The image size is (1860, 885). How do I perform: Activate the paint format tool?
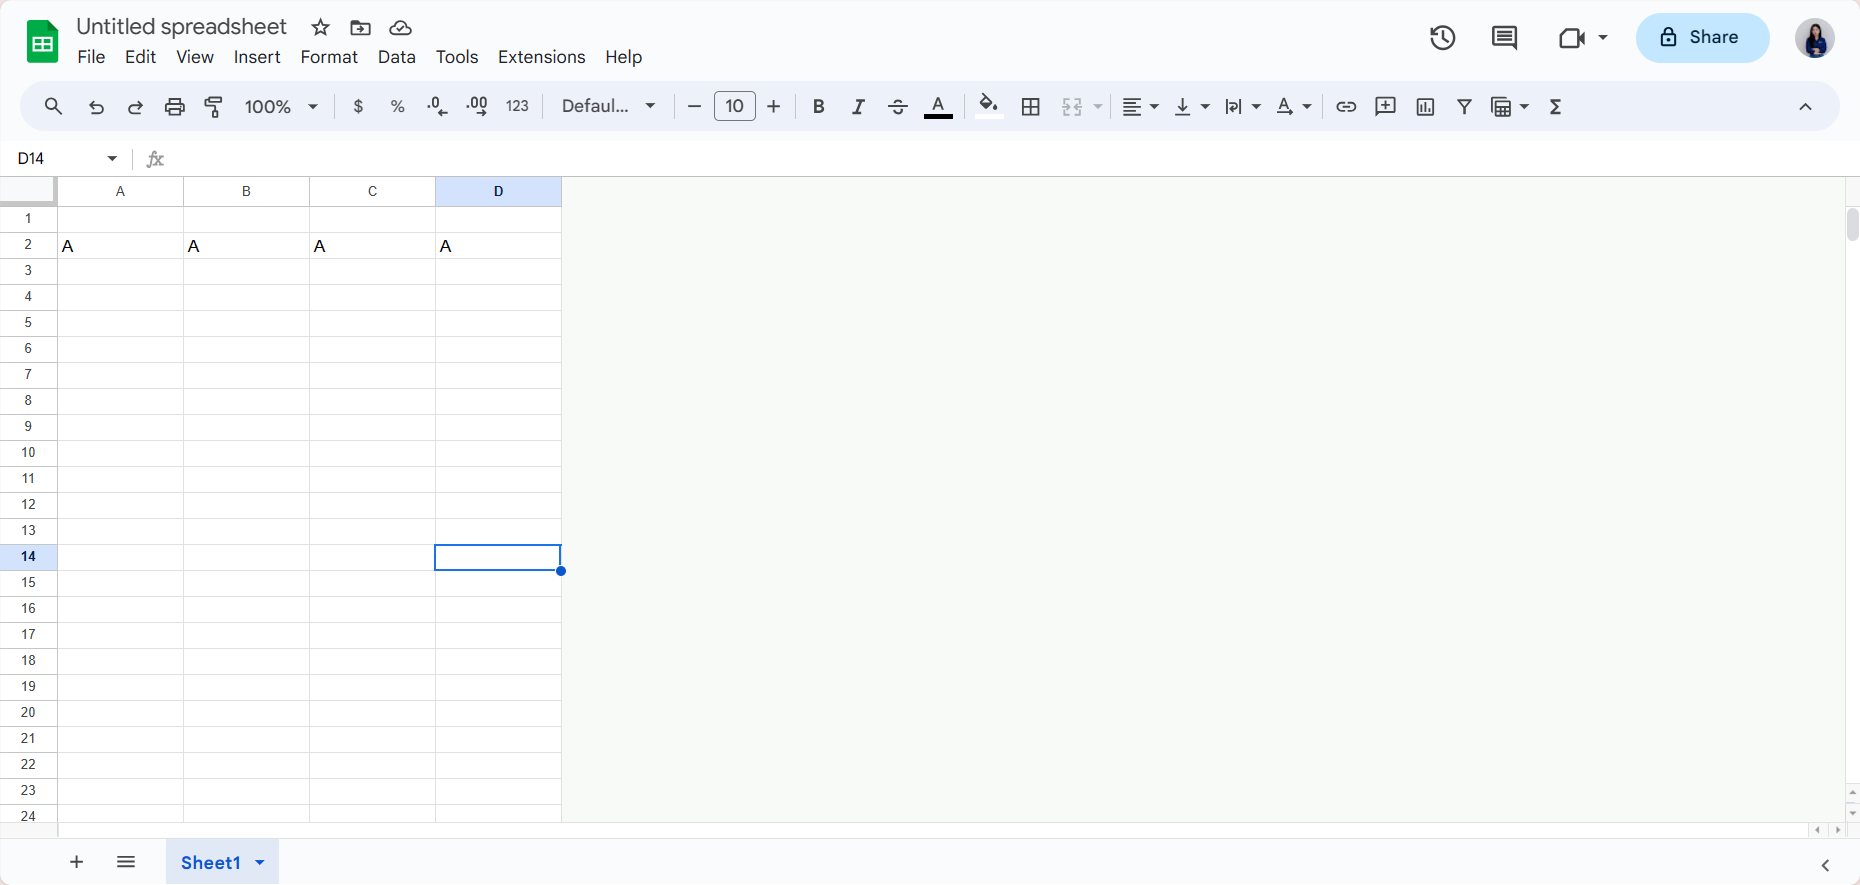(x=214, y=106)
